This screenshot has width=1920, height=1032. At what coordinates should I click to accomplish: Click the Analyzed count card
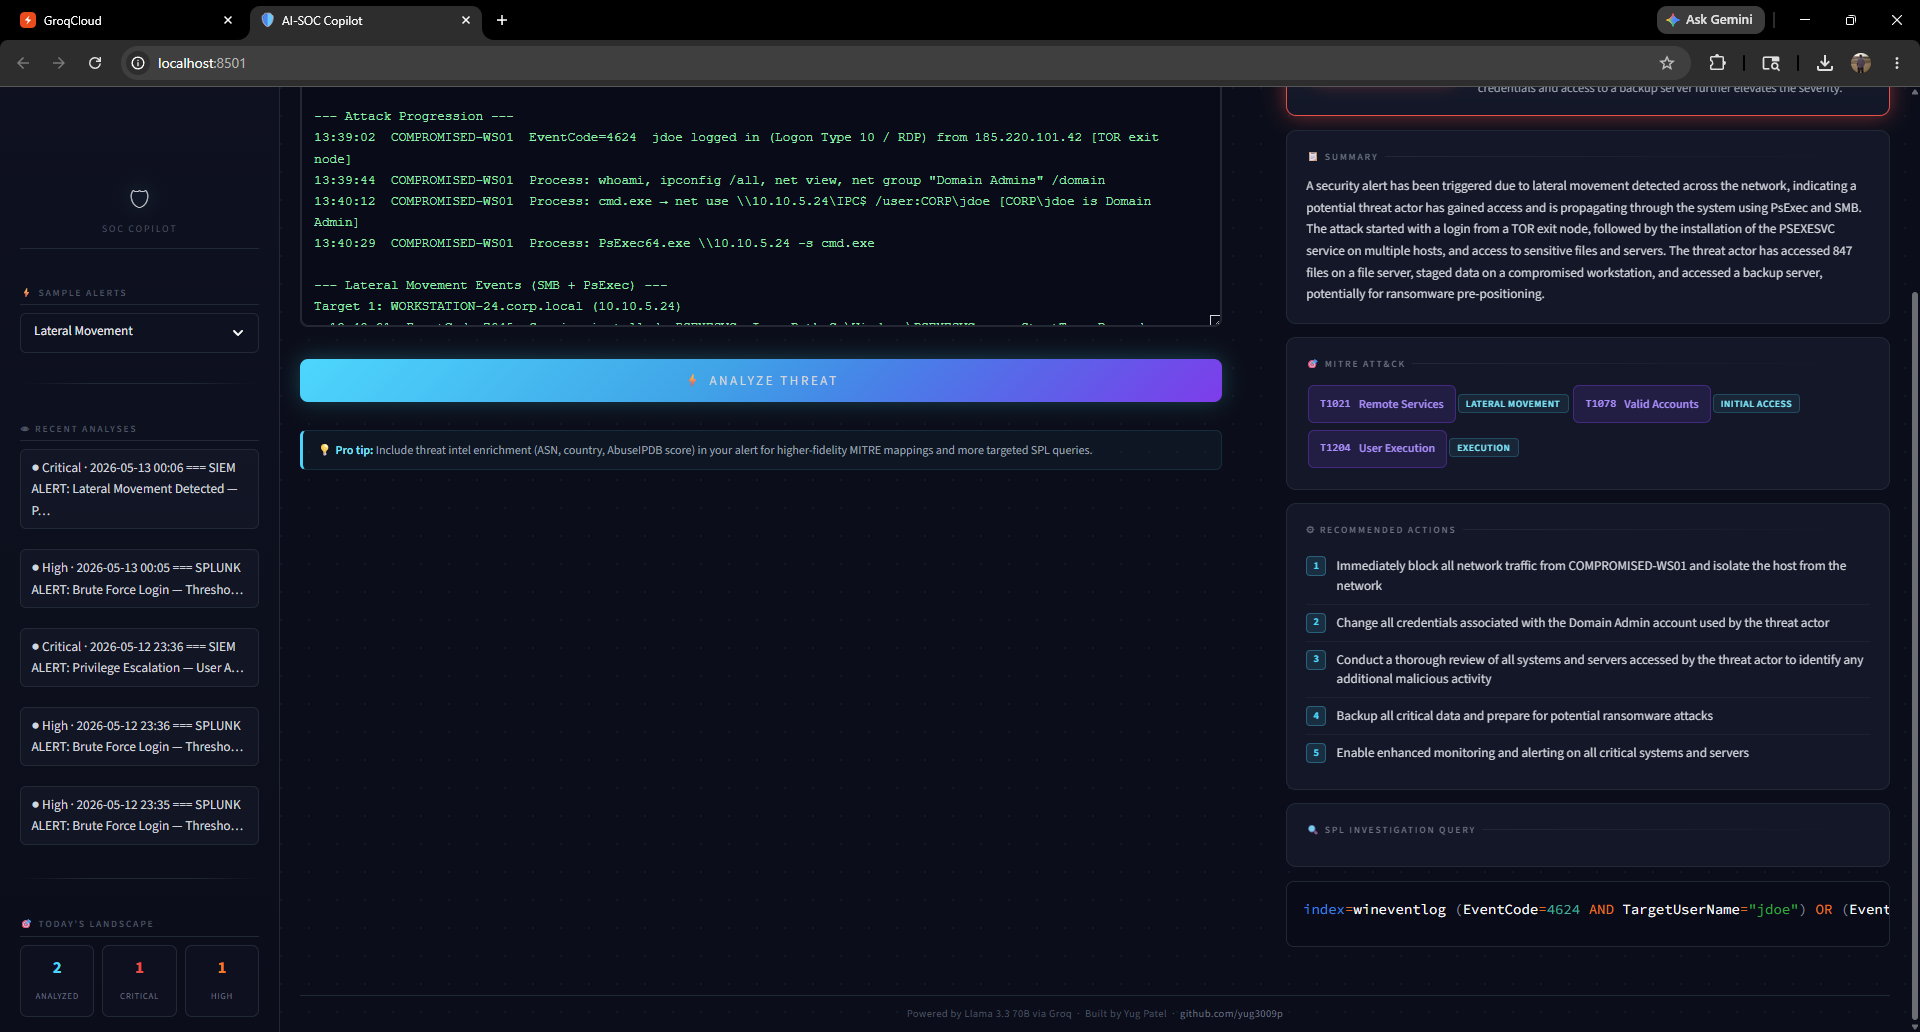[x=57, y=981]
